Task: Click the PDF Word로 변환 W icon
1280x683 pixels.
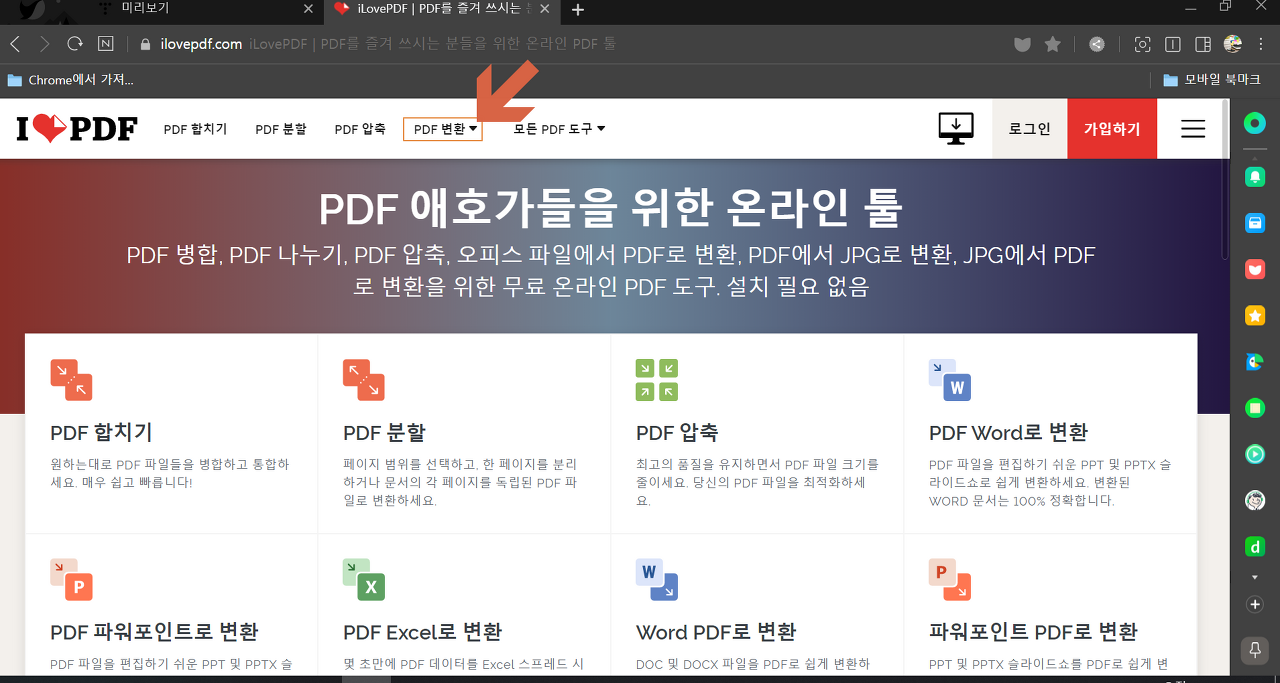Action: (950, 380)
